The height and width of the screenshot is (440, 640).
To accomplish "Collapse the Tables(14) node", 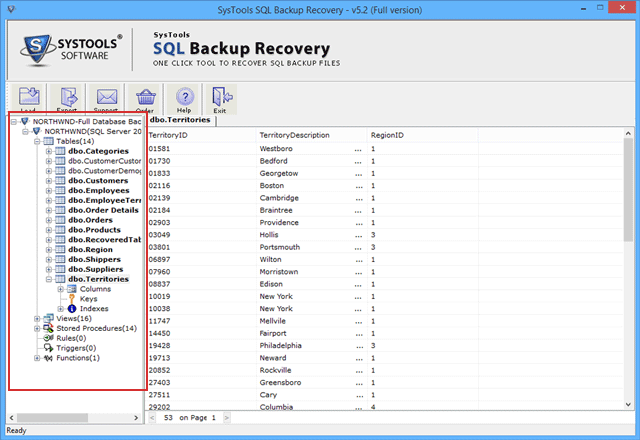I will [37, 141].
